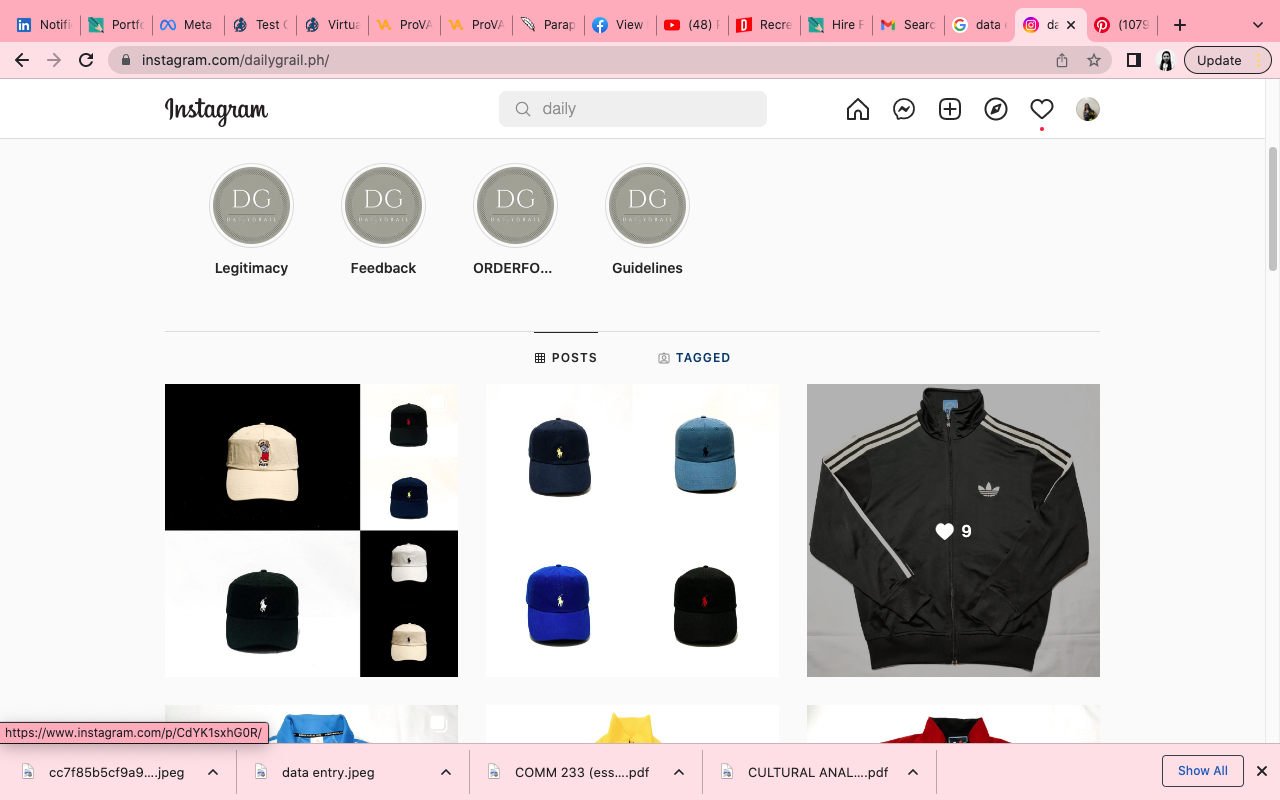This screenshot has height=800, width=1280.
Task: Switch to the TAGGED tab
Action: point(694,358)
